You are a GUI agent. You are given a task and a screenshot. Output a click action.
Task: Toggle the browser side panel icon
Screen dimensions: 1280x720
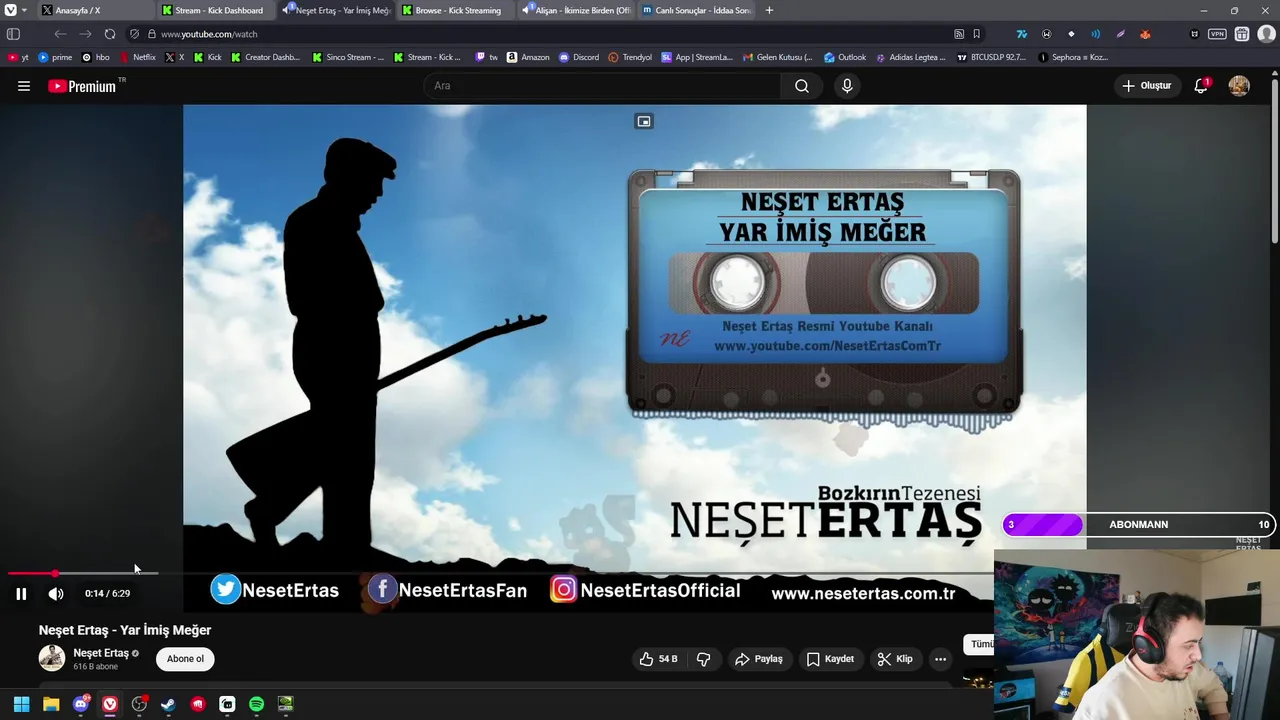(13, 34)
